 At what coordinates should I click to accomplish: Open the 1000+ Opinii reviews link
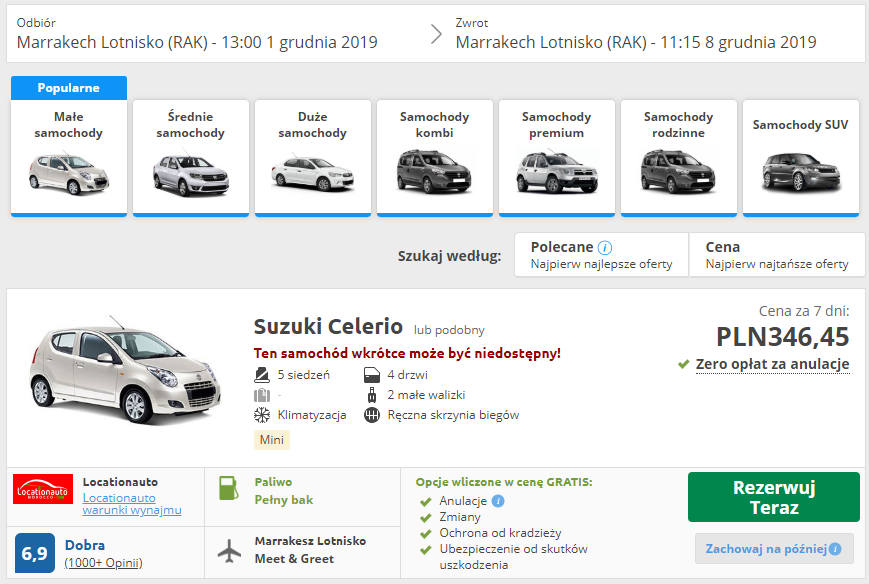(103, 563)
